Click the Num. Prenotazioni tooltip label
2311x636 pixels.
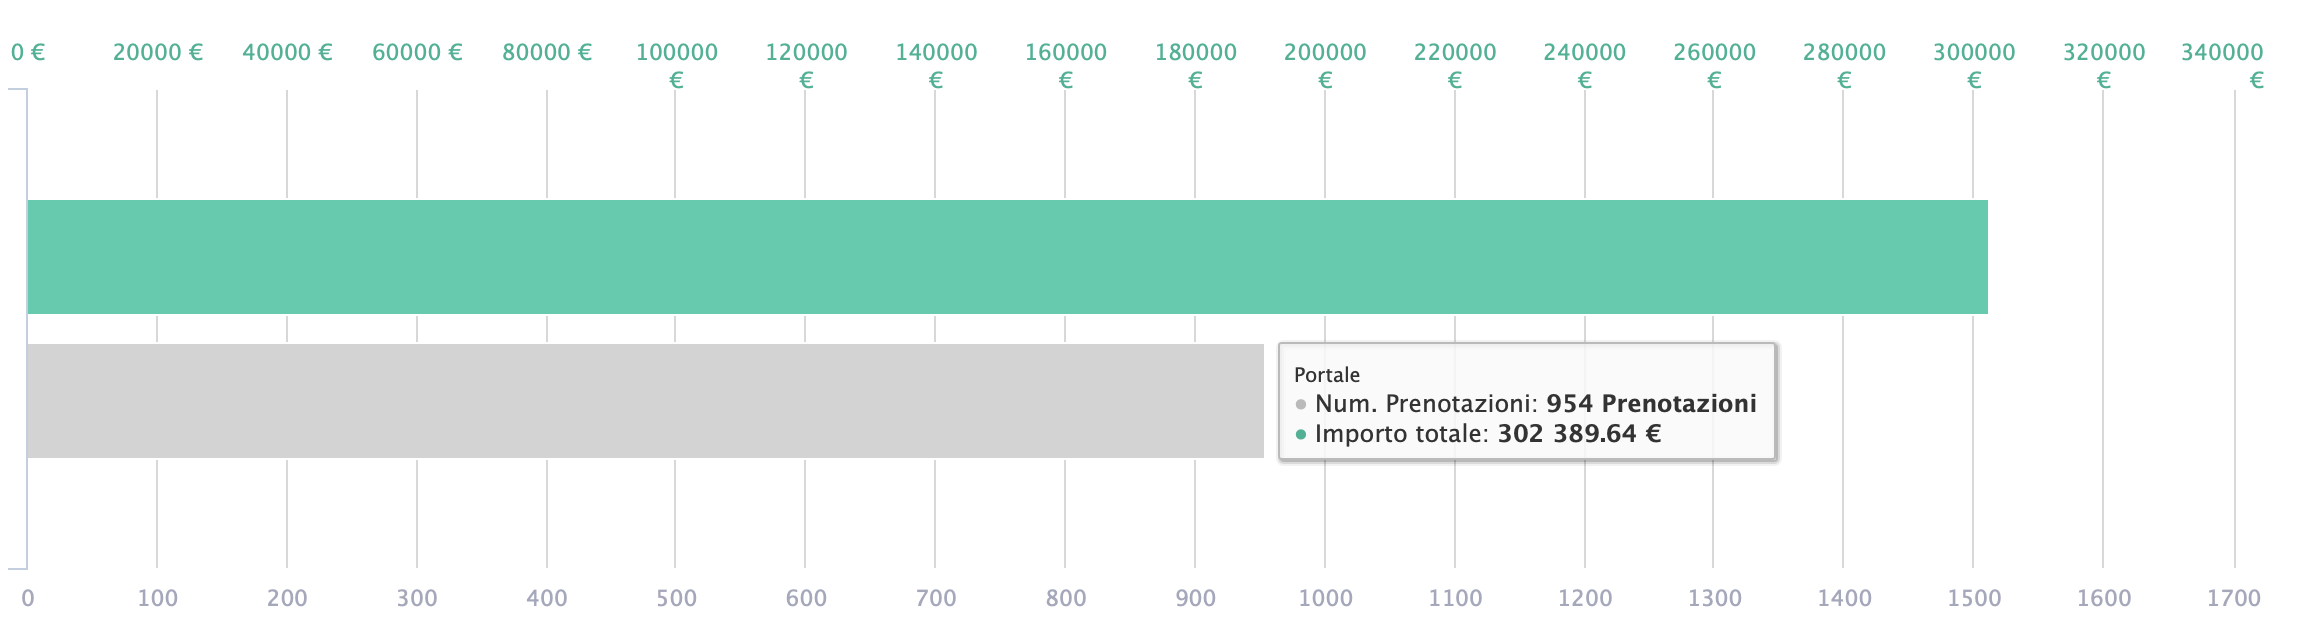[1426, 404]
